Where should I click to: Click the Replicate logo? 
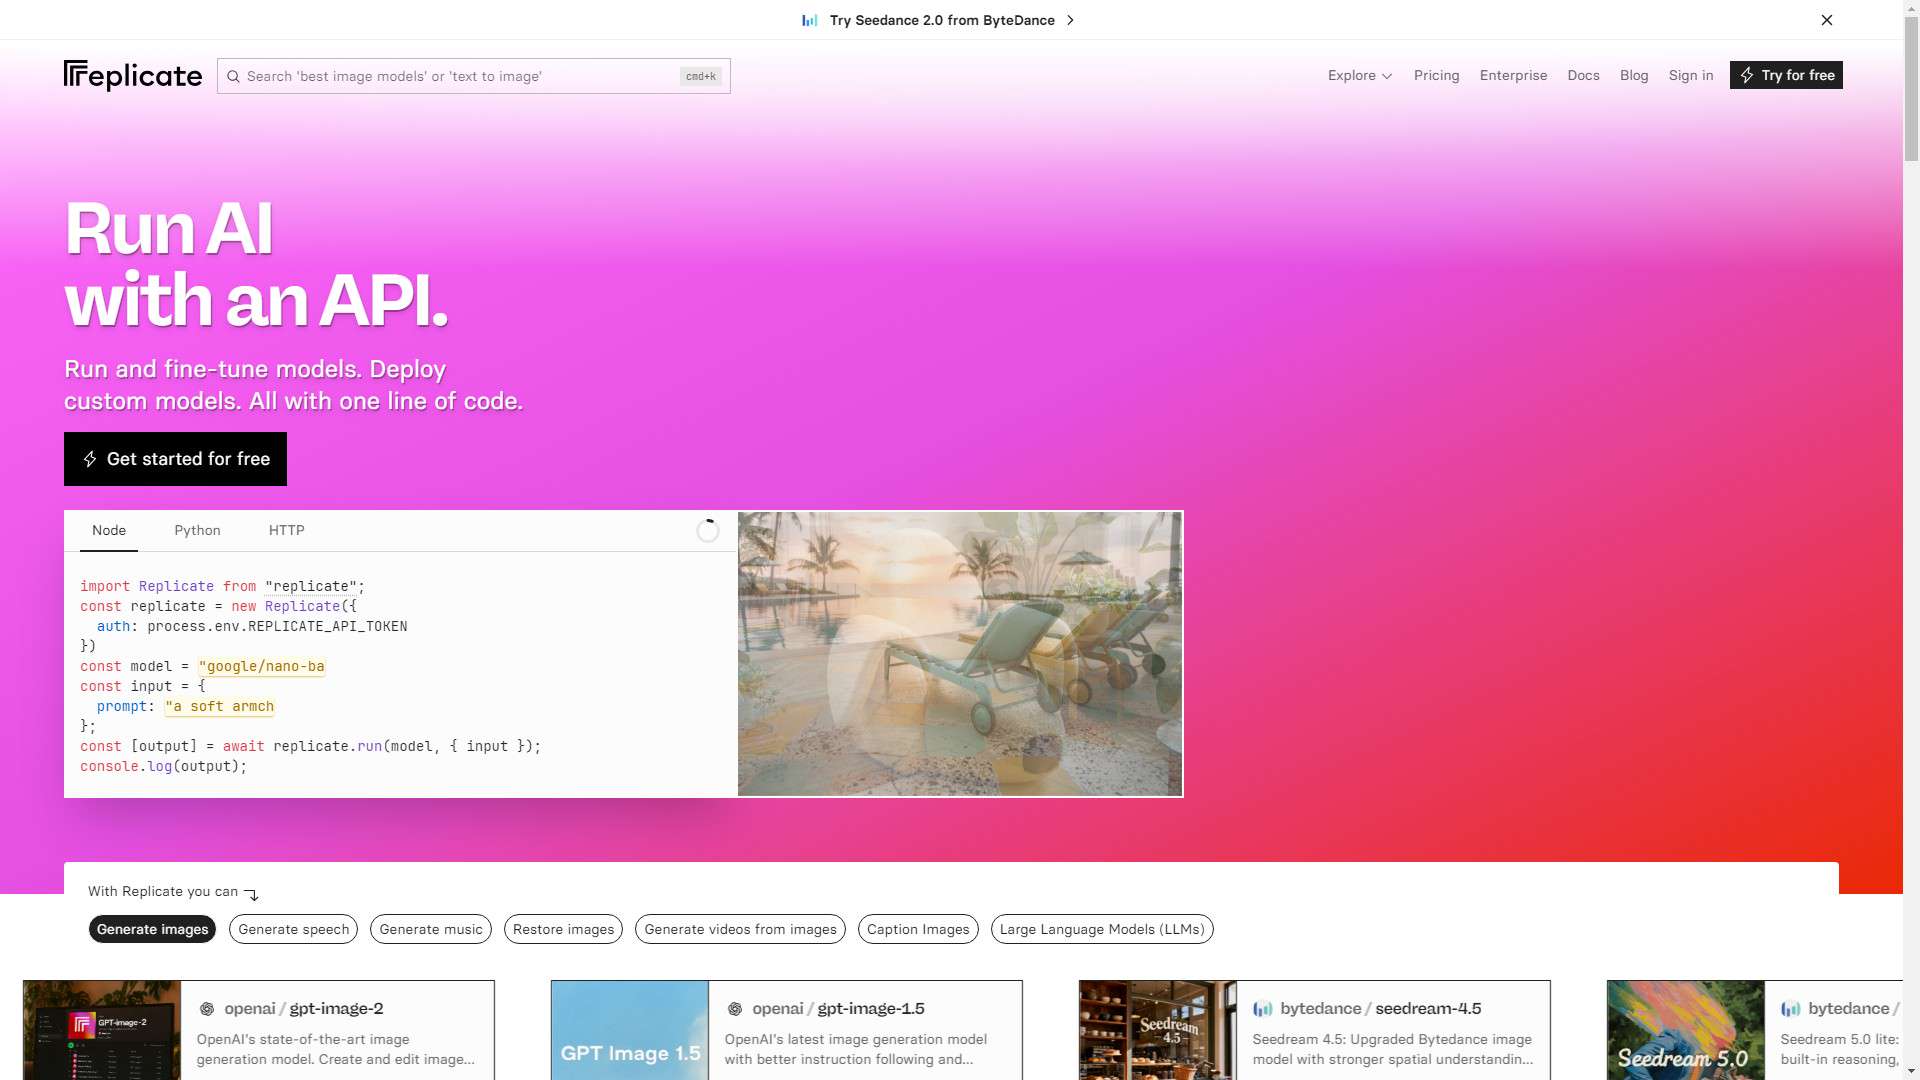[133, 76]
